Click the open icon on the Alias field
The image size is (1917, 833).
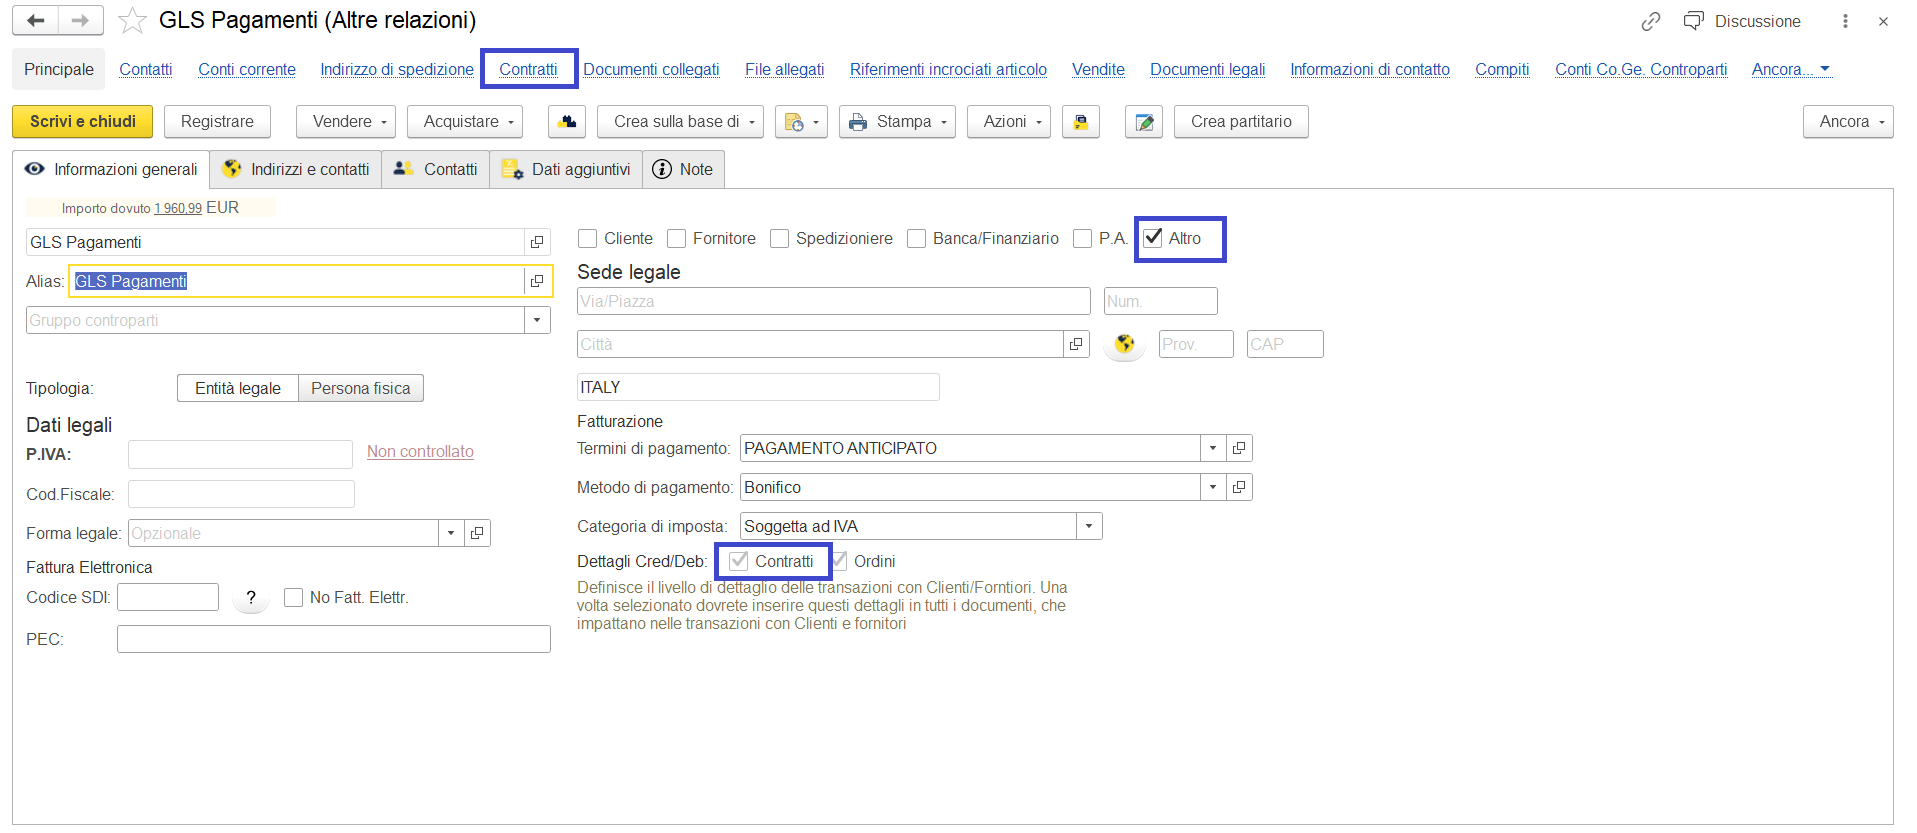click(x=537, y=281)
